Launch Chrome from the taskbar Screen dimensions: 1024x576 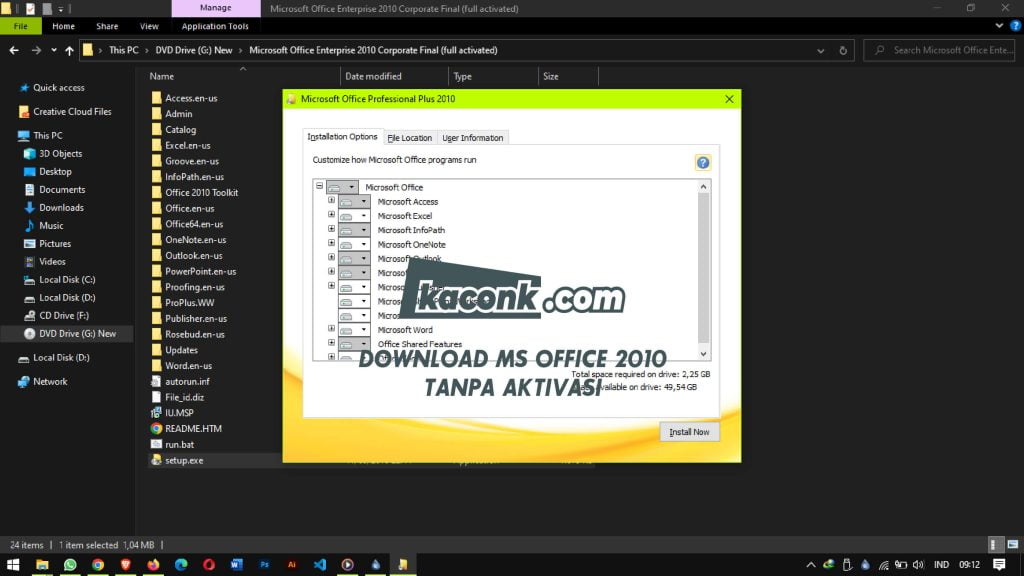(x=98, y=564)
